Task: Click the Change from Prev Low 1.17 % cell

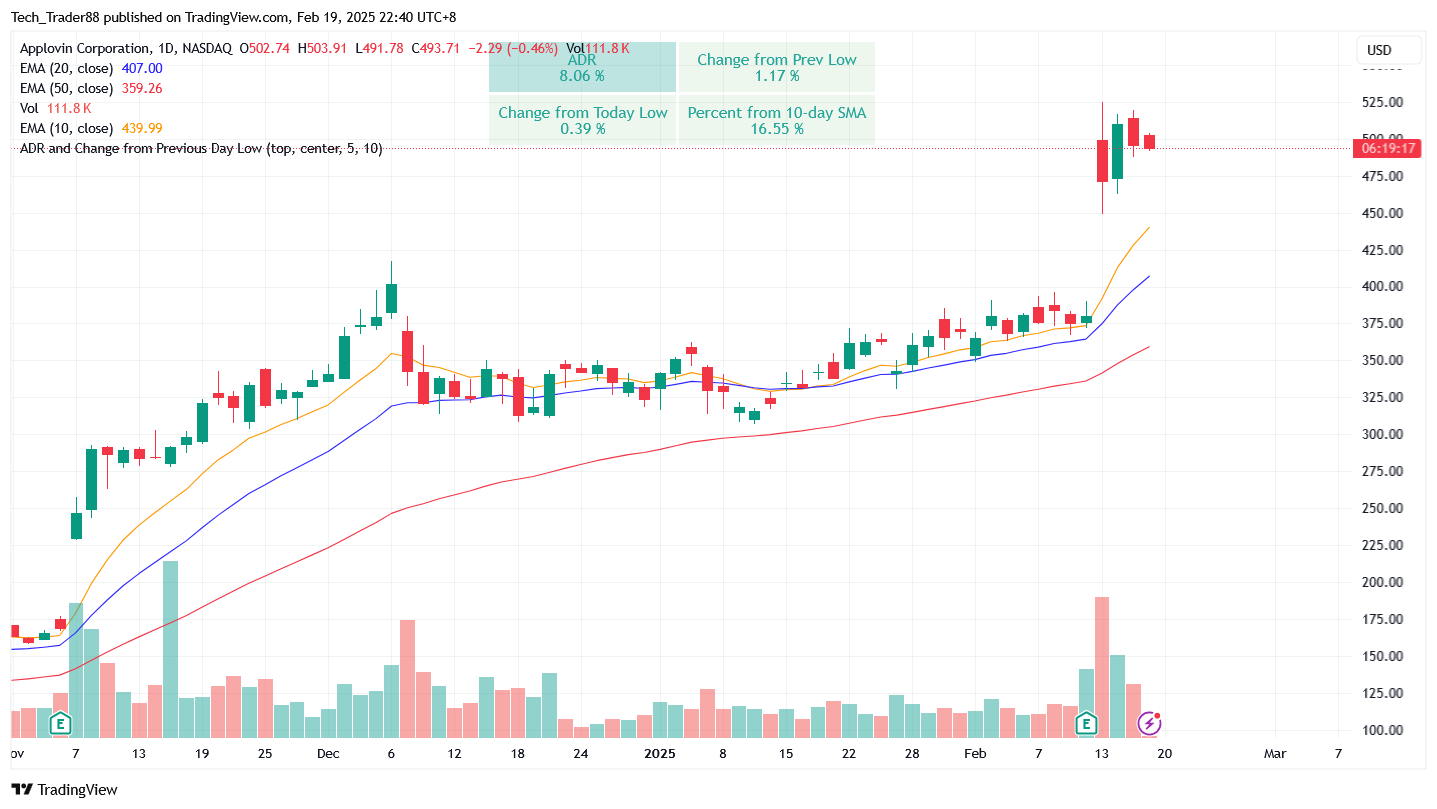Action: (x=777, y=67)
